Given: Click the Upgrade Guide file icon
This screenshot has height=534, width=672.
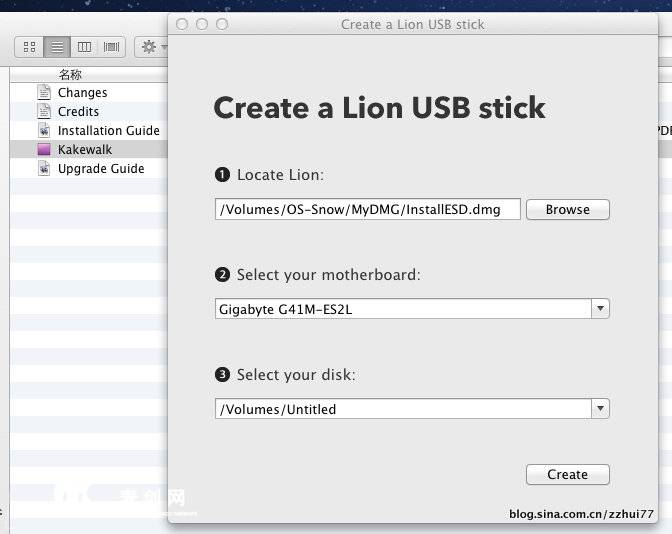Looking at the screenshot, I should [x=44, y=168].
